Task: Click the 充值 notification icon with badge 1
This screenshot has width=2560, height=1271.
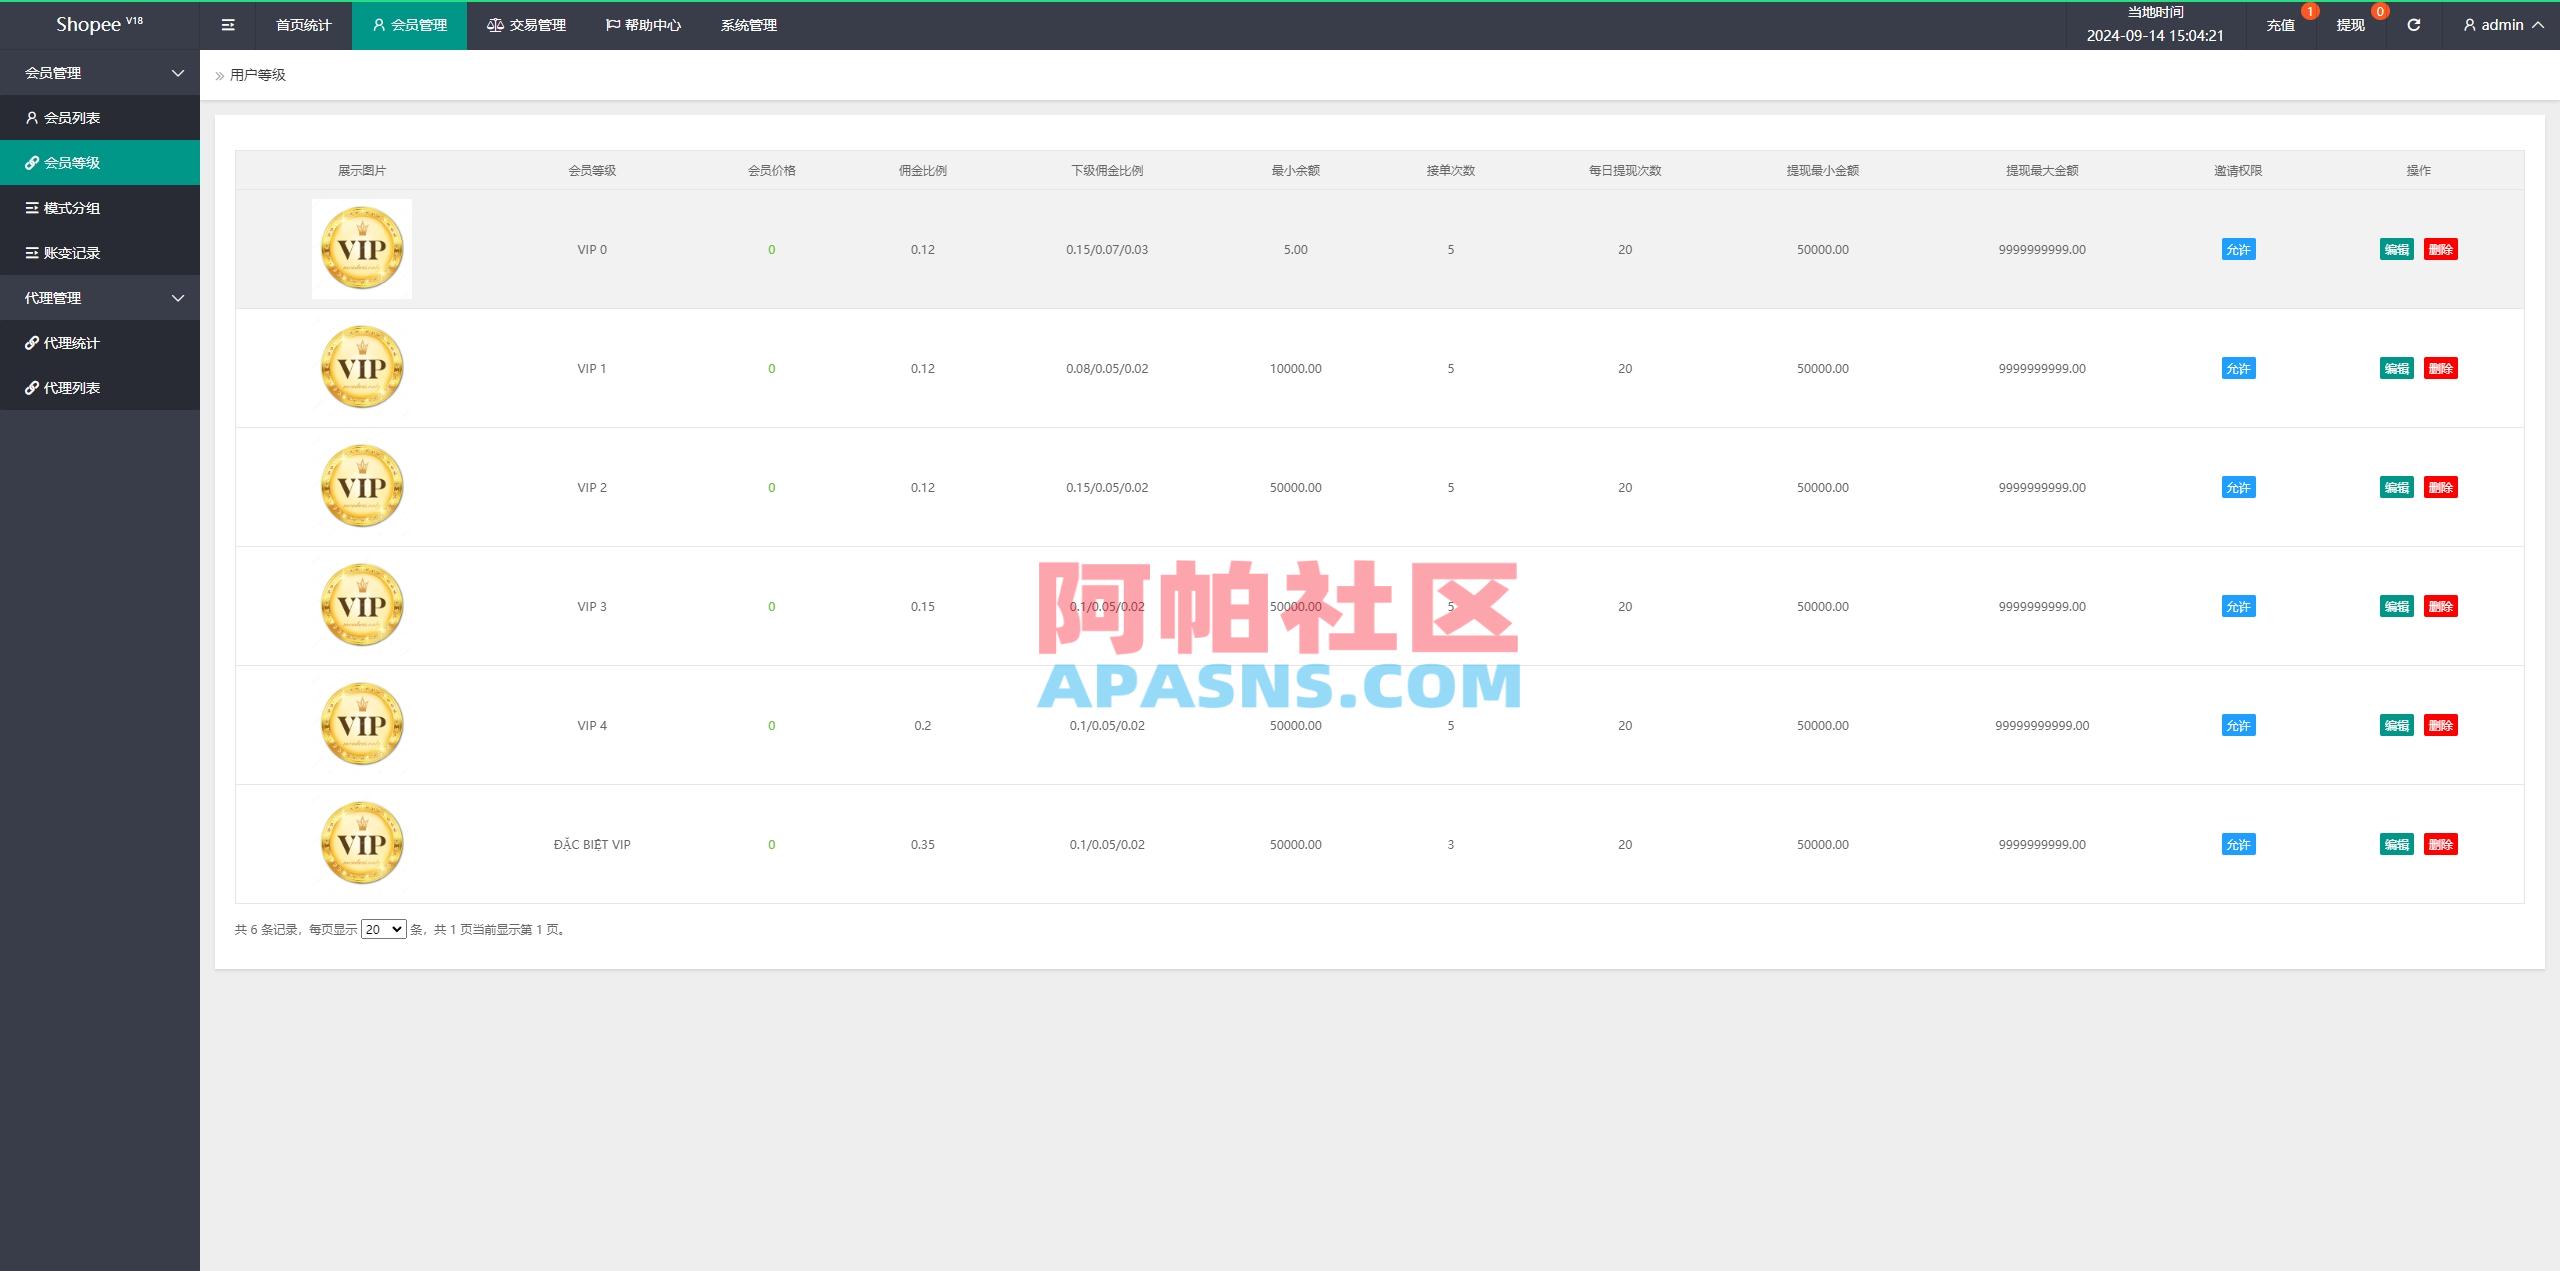Action: point(2281,24)
